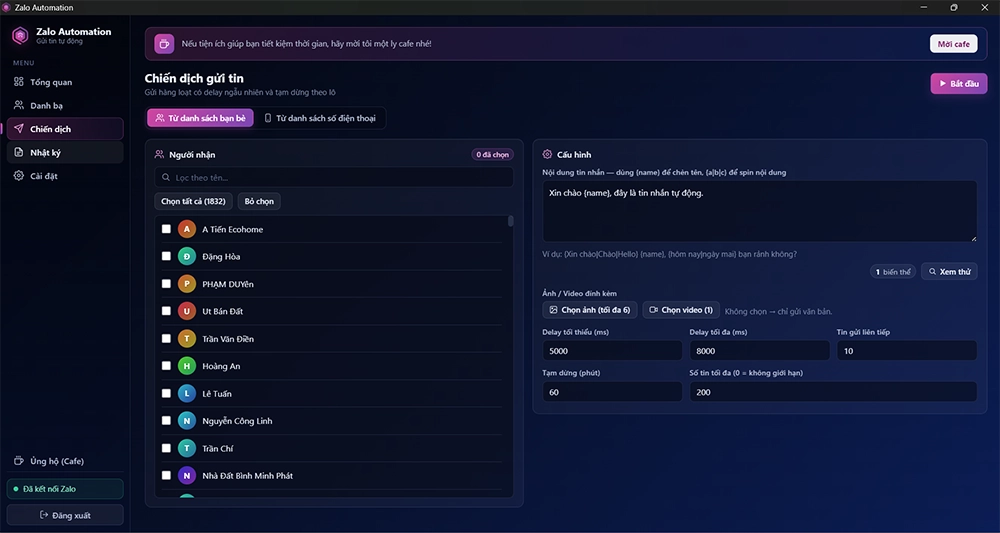Click Xem thử preview button

949,272
